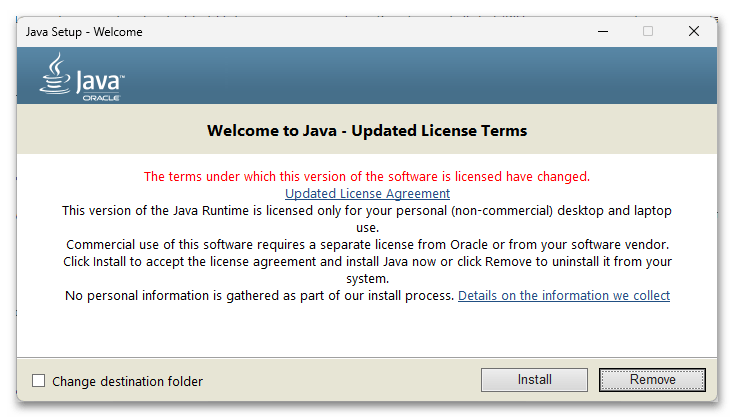Click the Remove button

pos(652,379)
